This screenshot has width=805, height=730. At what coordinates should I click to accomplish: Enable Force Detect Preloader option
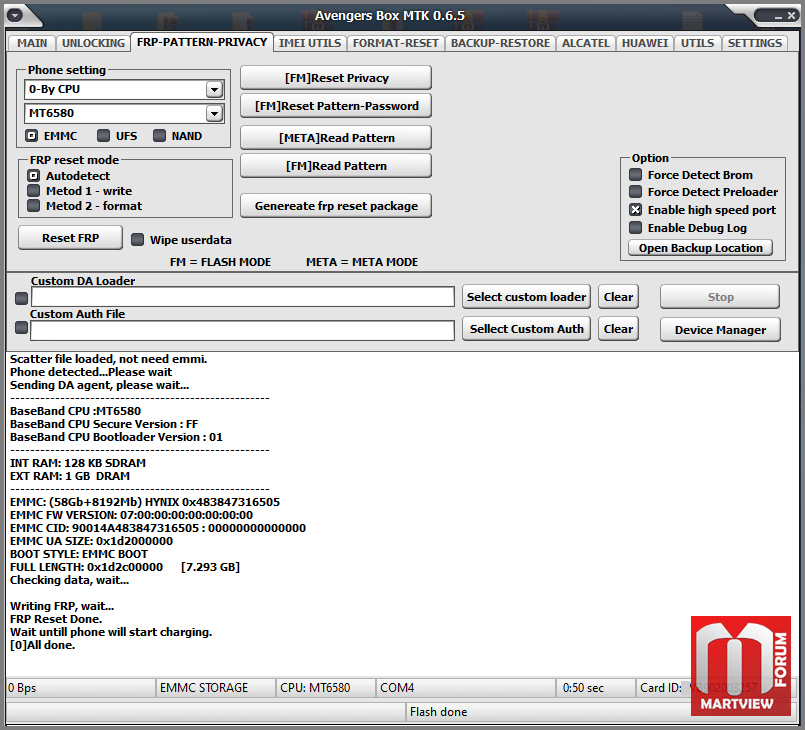coord(636,192)
